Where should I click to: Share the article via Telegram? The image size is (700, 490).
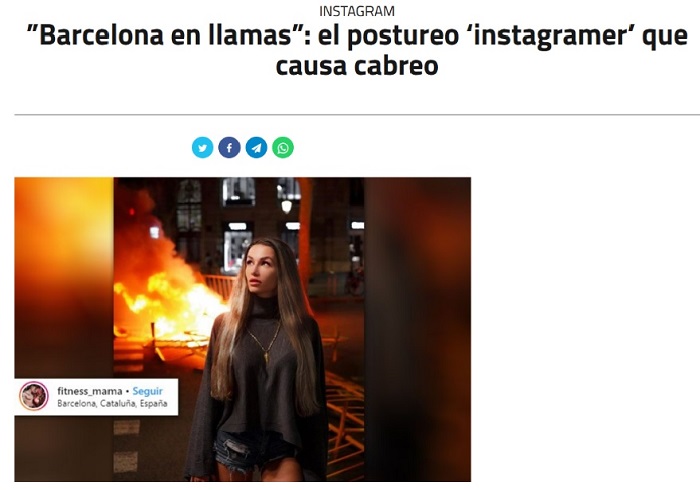point(256,148)
